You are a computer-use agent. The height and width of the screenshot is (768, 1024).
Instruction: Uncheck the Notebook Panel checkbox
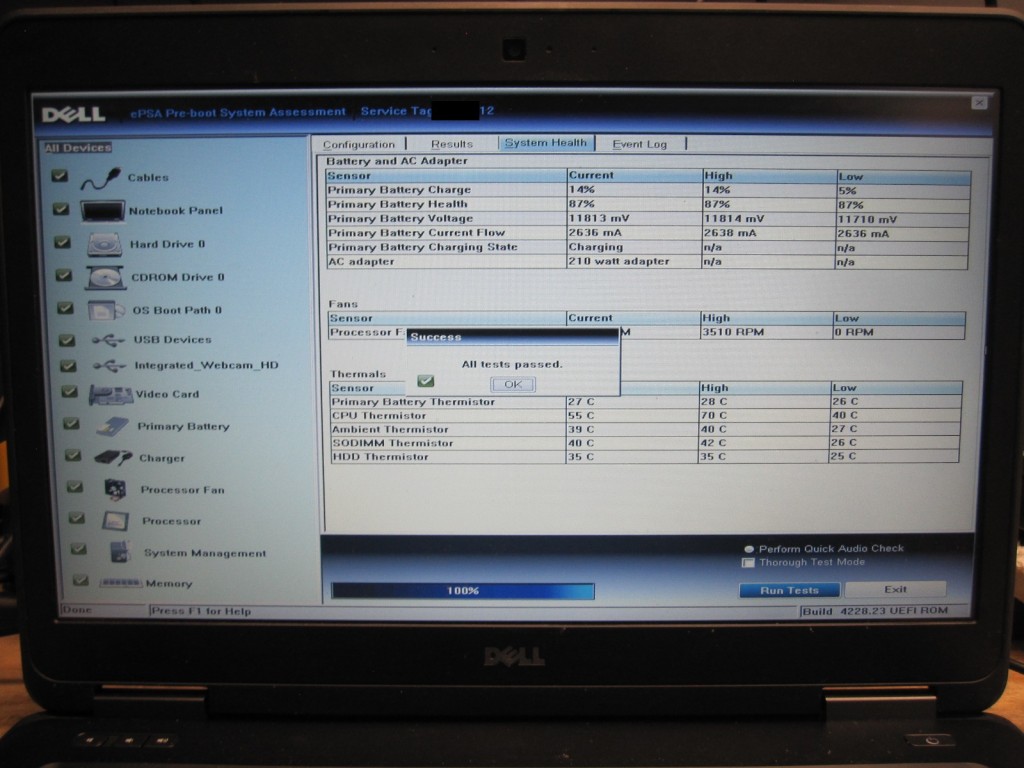[x=61, y=209]
